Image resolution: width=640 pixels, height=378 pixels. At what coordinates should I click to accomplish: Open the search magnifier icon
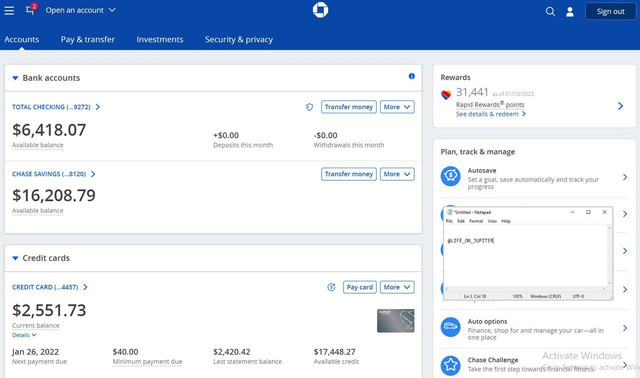pyautogui.click(x=550, y=11)
